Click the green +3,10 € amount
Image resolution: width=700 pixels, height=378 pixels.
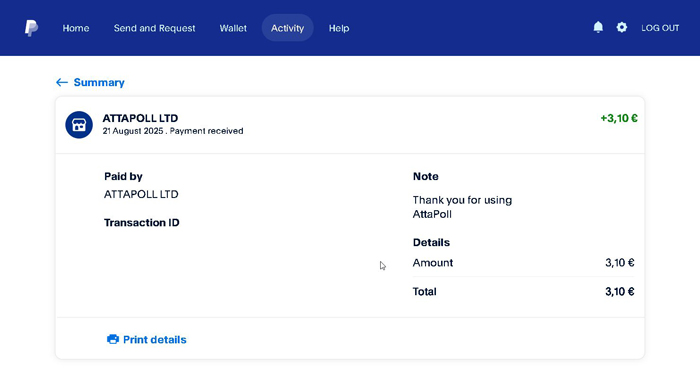click(x=619, y=118)
